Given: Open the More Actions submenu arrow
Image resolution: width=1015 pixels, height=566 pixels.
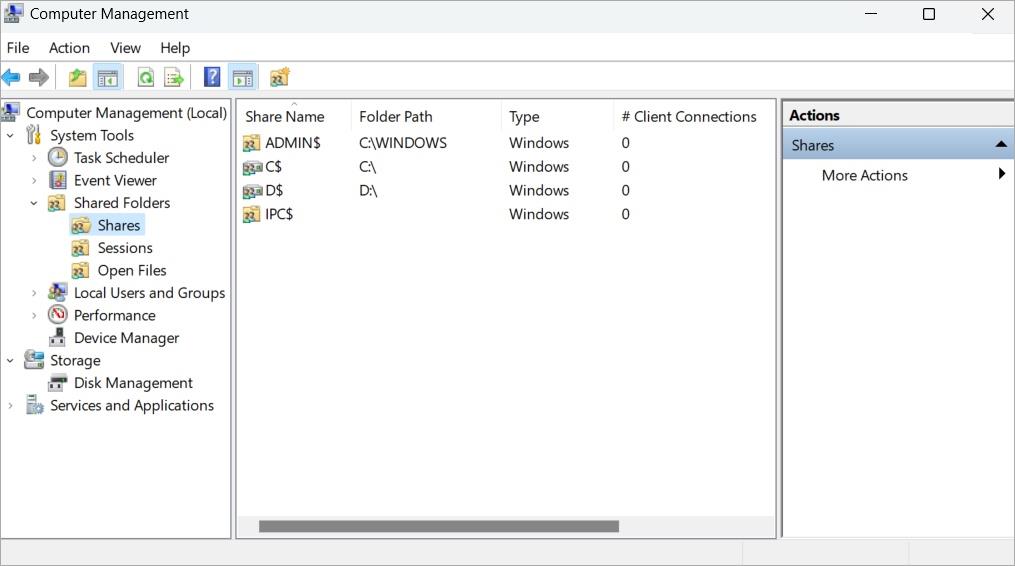Looking at the screenshot, I should pos(1001,174).
